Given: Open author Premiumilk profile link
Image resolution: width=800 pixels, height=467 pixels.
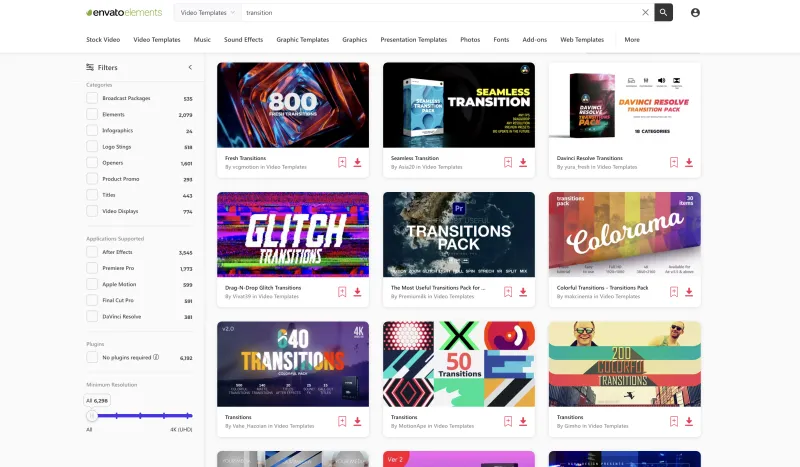Looking at the screenshot, I should pyautogui.click(x=413, y=297).
